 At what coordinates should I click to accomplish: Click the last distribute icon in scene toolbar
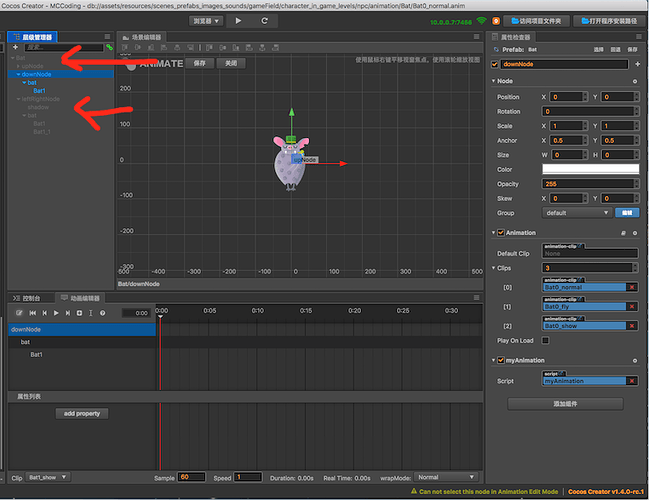click(275, 48)
